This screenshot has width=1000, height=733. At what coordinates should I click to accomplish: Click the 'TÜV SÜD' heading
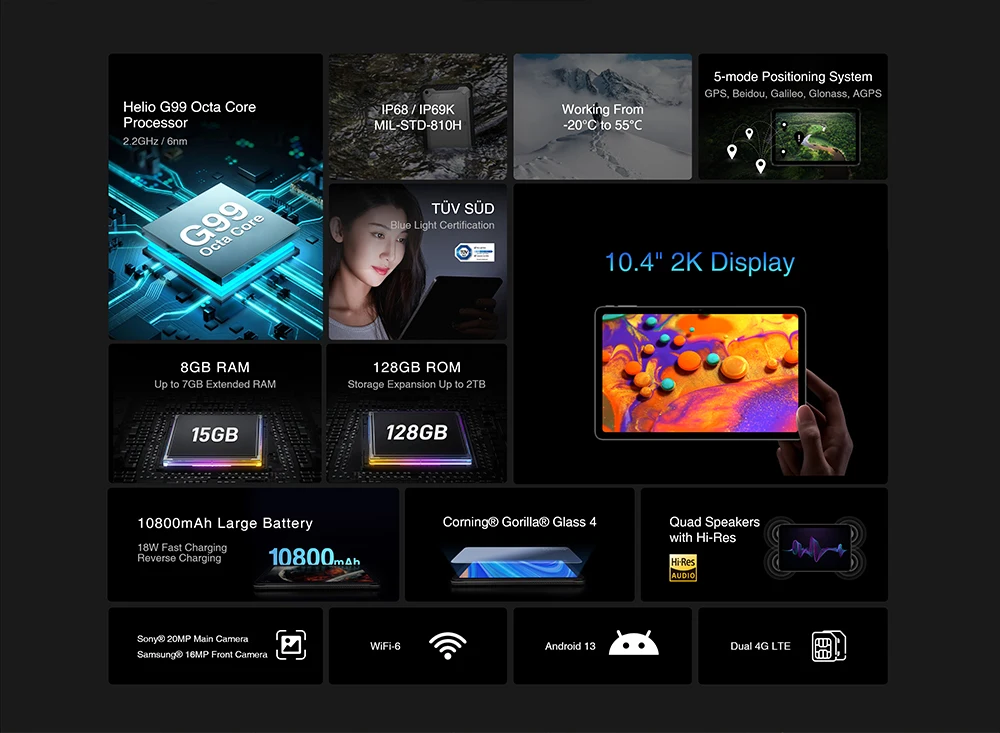463,209
